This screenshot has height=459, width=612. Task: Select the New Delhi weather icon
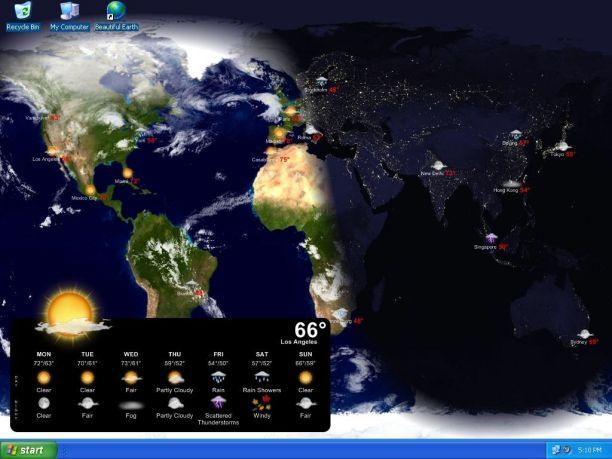point(438,165)
